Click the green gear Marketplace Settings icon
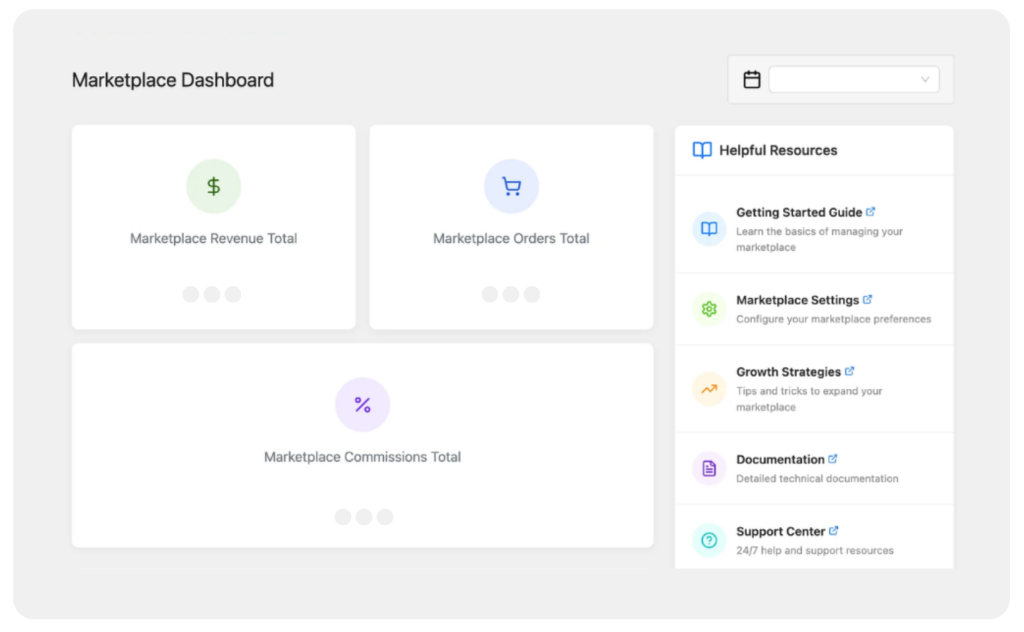Image resolution: width=1024 pixels, height=632 pixels. pos(709,309)
